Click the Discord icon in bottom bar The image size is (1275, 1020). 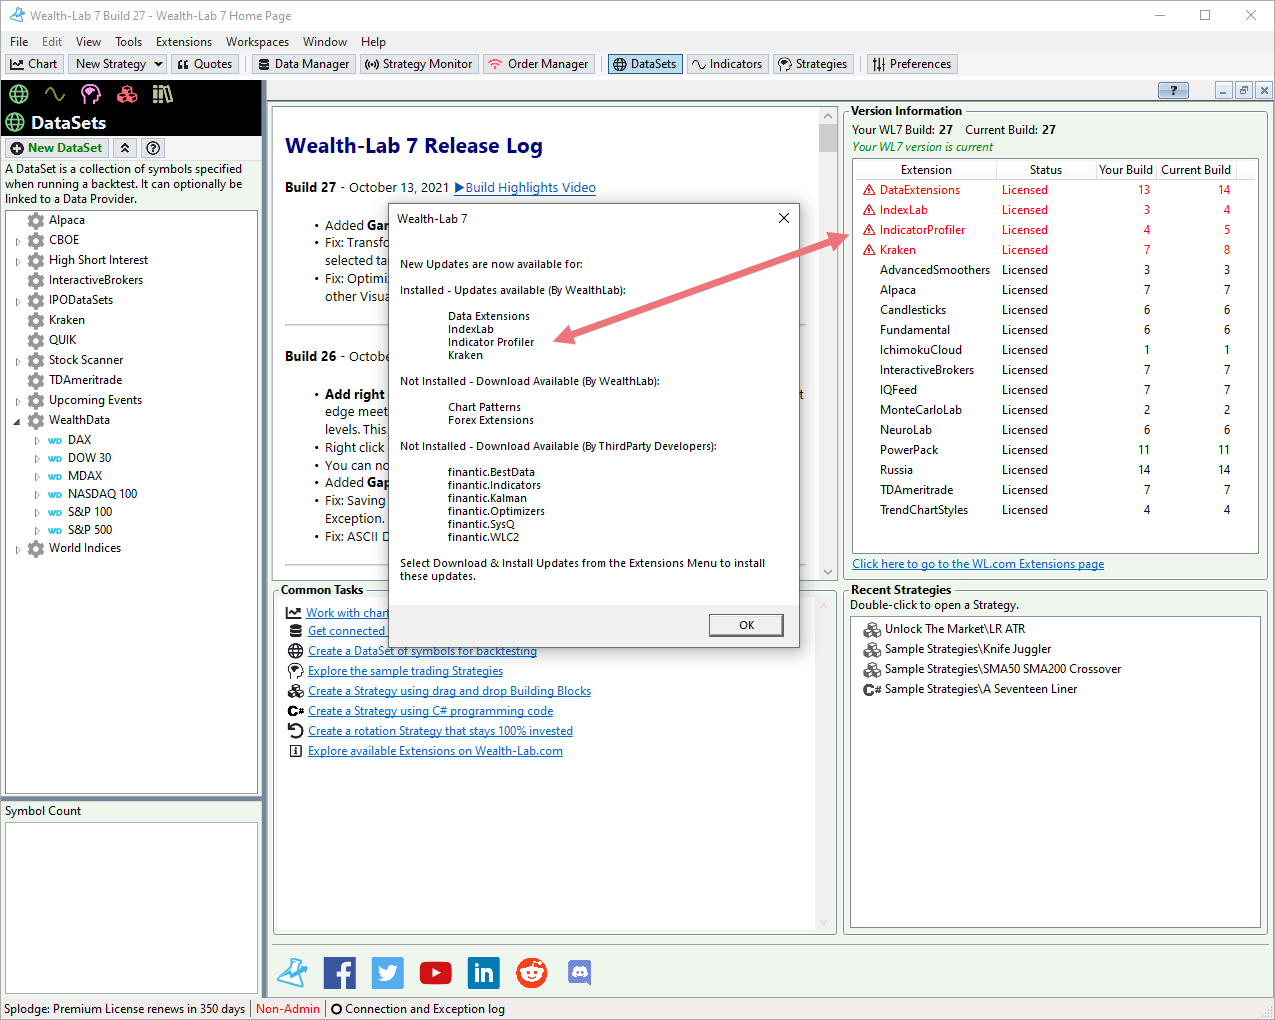coord(579,972)
